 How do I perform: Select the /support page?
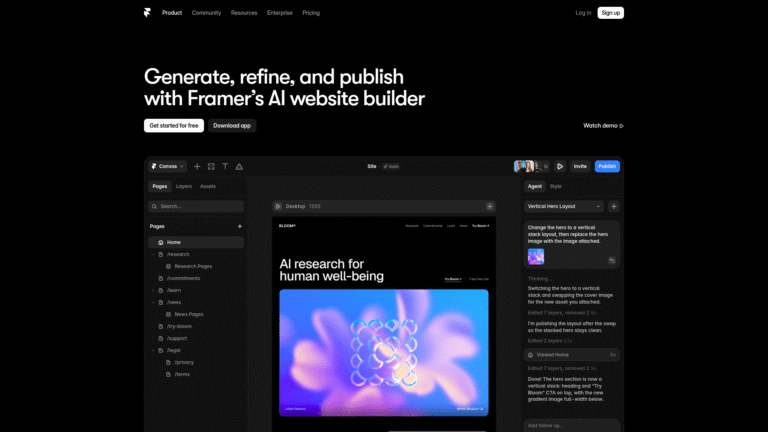177,338
